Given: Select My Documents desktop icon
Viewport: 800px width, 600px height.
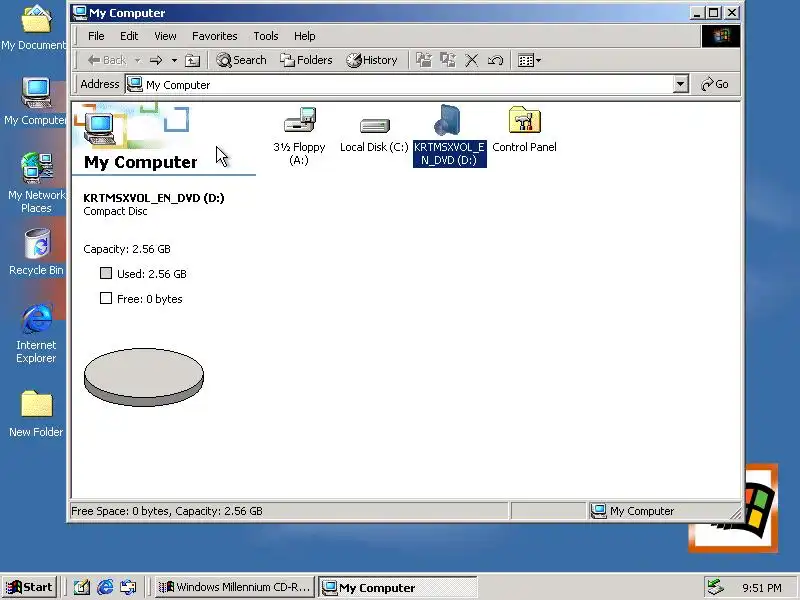Looking at the screenshot, I should pos(35,28).
